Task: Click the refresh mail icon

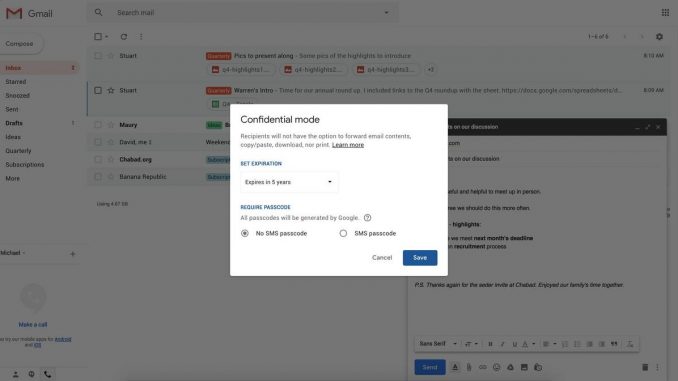Action: (x=124, y=37)
